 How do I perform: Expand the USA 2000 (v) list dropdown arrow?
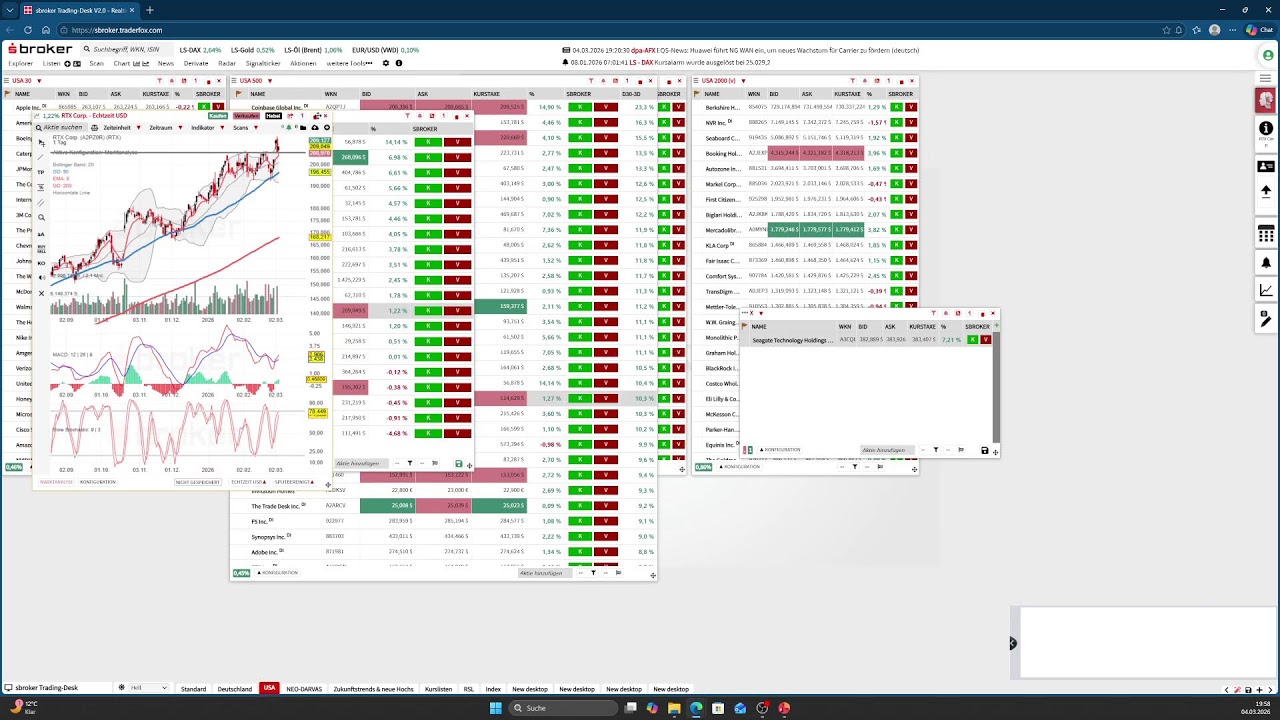[x=742, y=80]
